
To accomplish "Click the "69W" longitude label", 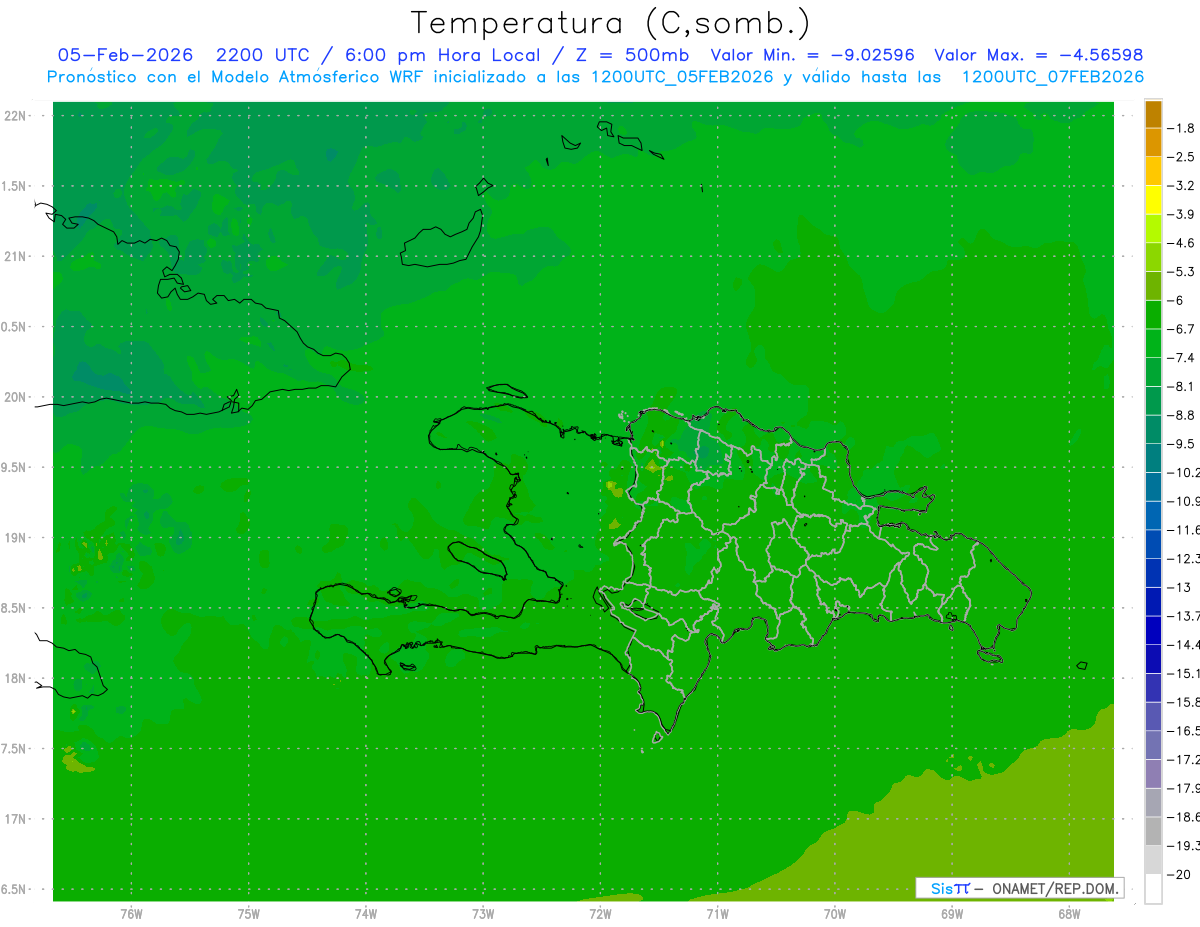I will coord(952,914).
